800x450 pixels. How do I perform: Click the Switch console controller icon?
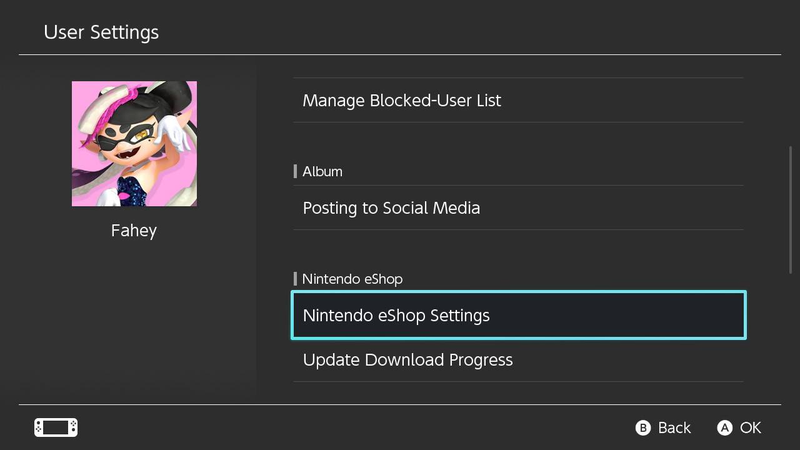[x=56, y=428]
